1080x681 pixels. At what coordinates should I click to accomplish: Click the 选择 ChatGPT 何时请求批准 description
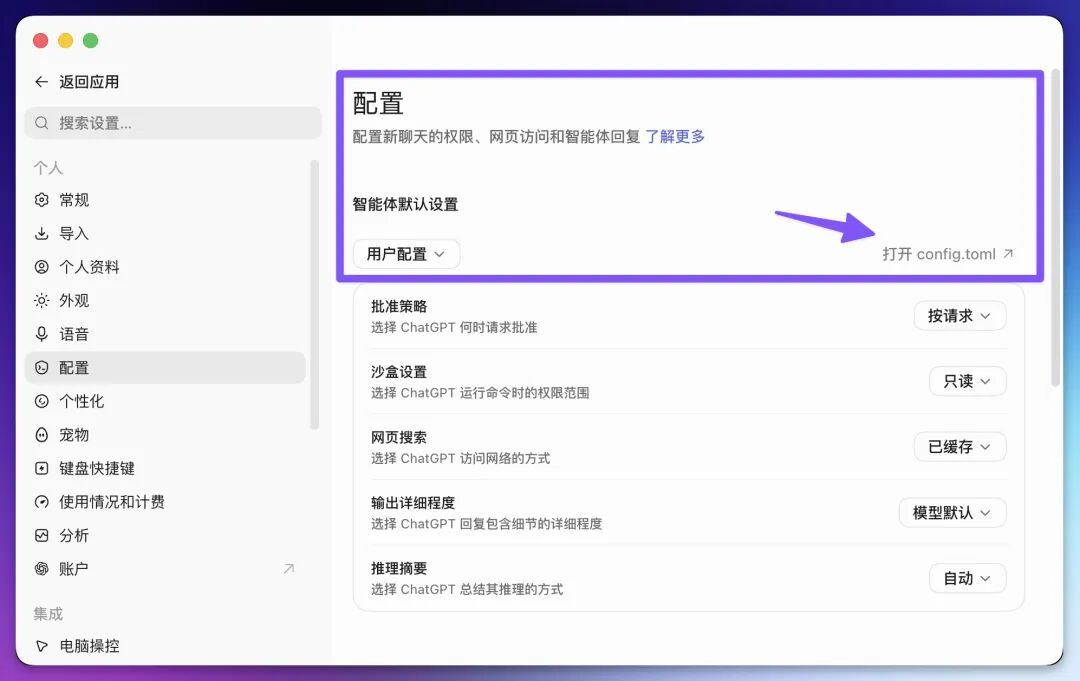point(454,328)
